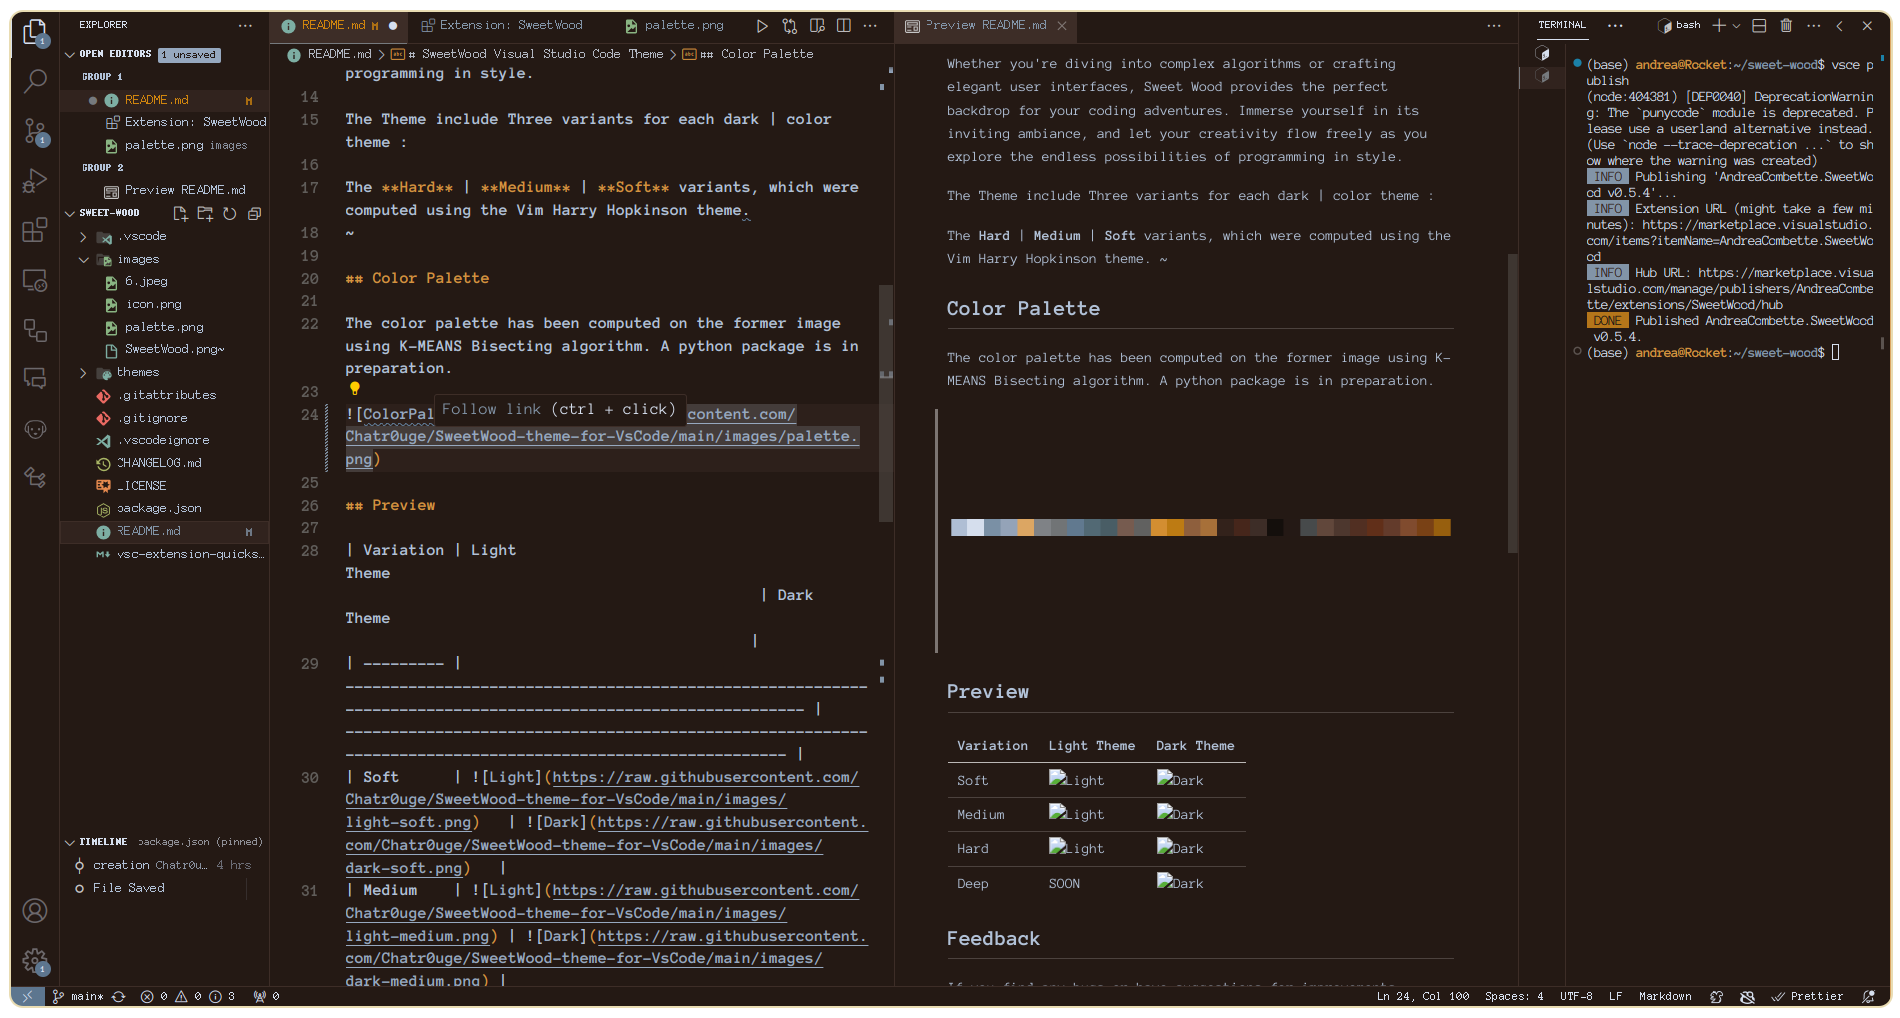
Task: Follow the light-soft.png image URL link
Action: click(x=602, y=799)
